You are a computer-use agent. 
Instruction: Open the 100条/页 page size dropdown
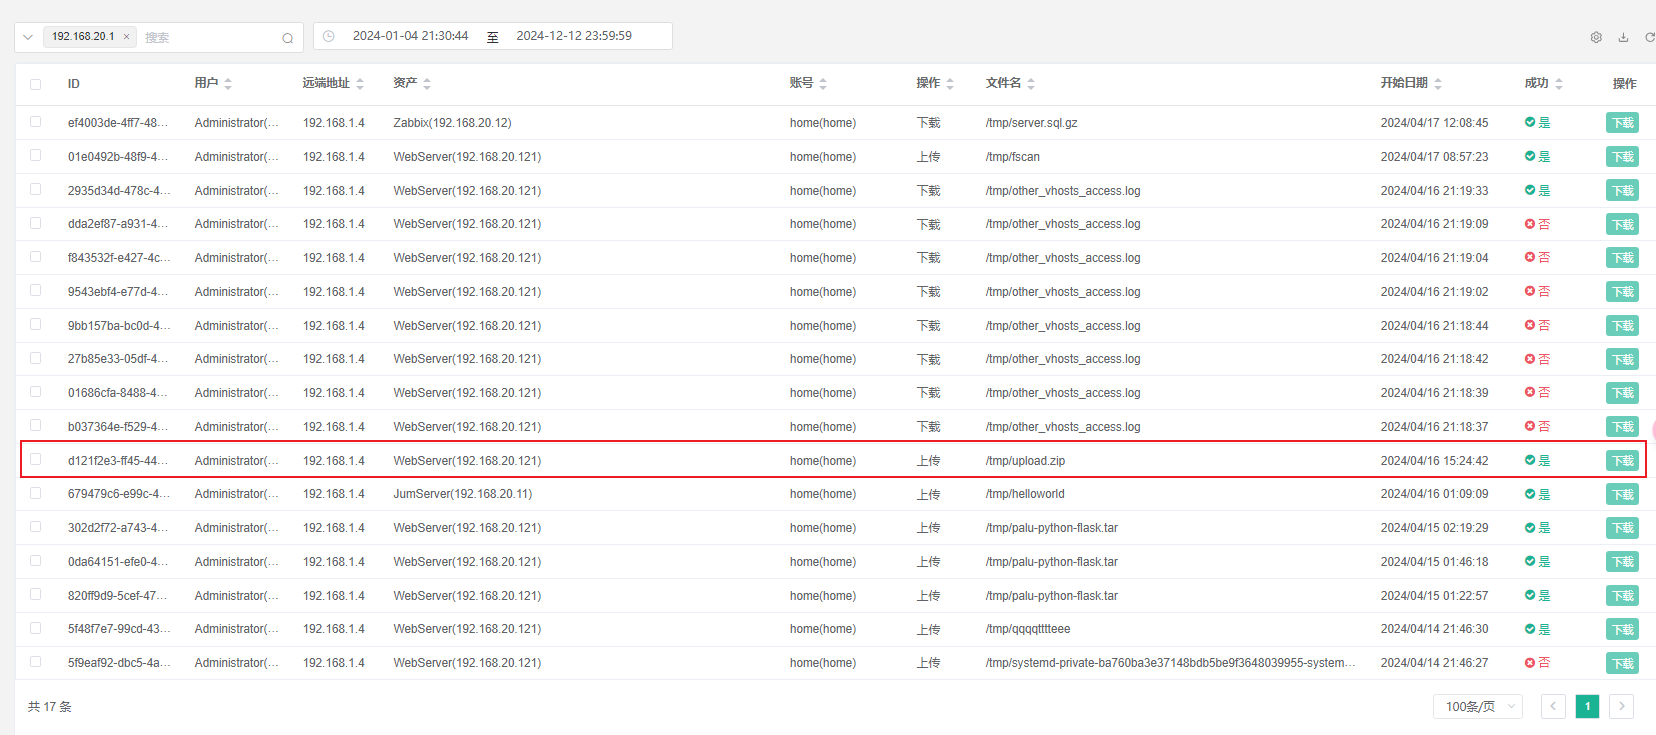coord(1478,706)
